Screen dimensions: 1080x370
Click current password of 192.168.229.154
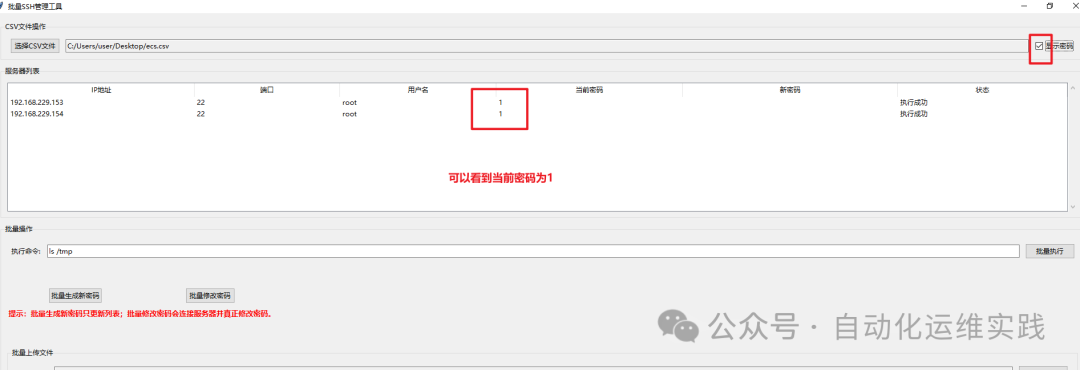[x=501, y=114]
